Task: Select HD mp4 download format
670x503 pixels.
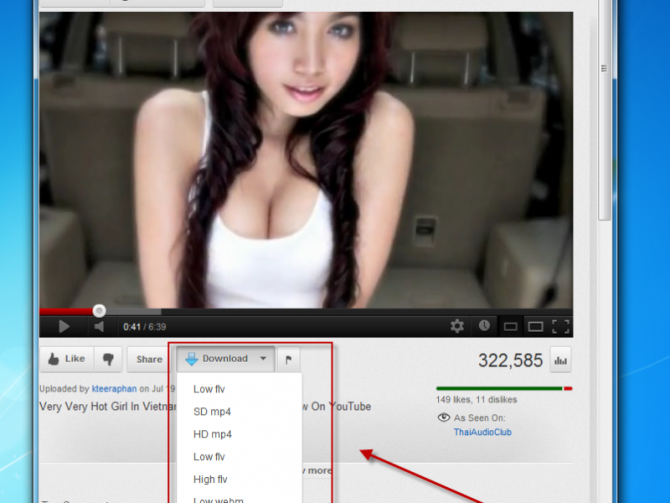Action: [212, 434]
